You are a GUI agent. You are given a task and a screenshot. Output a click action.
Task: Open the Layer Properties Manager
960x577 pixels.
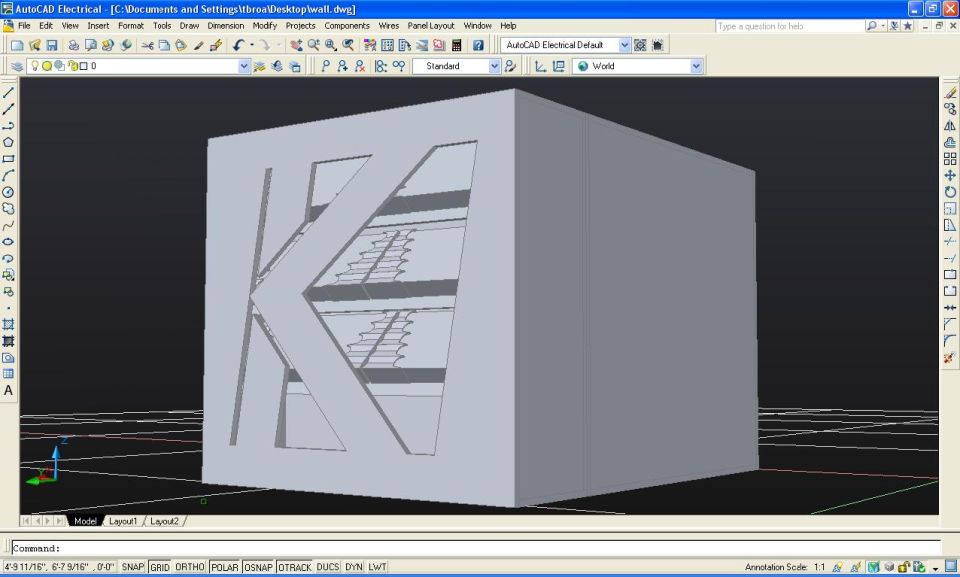coord(17,66)
